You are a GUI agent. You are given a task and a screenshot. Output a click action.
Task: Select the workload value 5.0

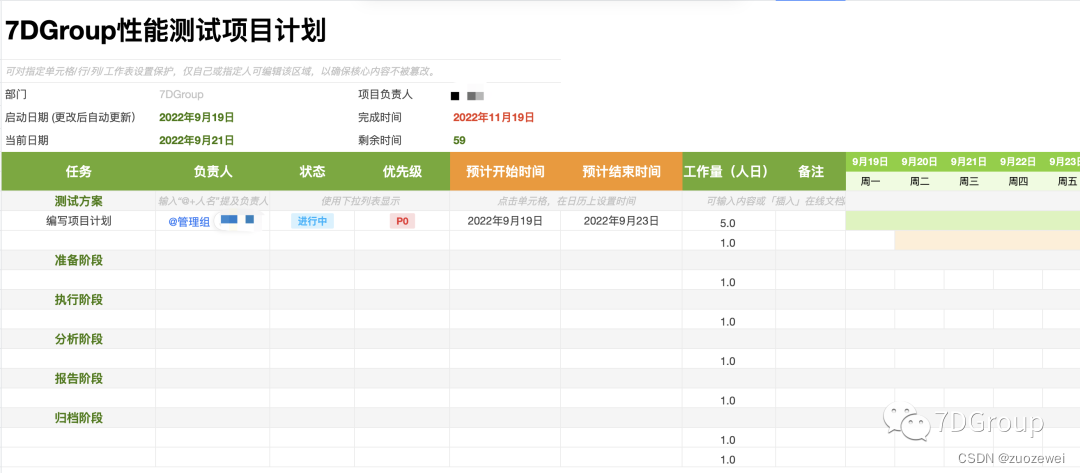click(x=728, y=223)
